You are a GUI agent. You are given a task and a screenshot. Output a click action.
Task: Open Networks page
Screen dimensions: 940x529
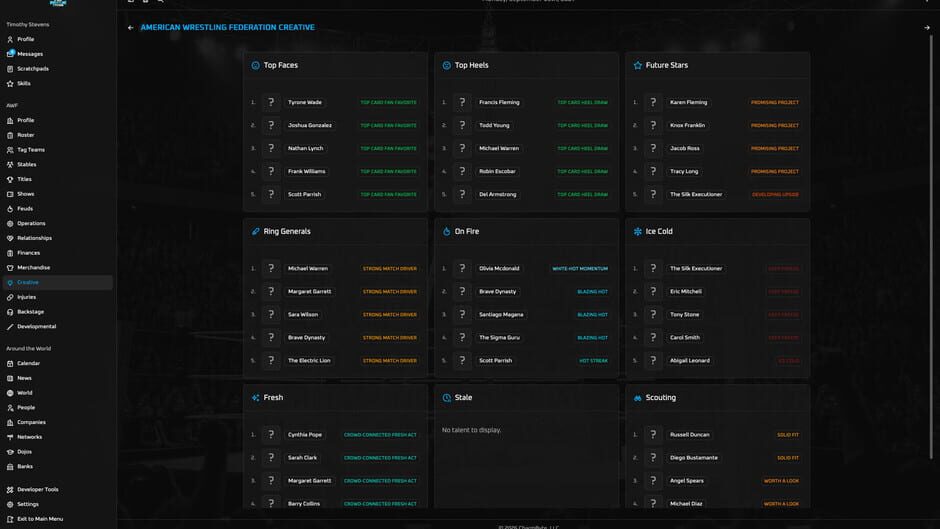coord(29,437)
